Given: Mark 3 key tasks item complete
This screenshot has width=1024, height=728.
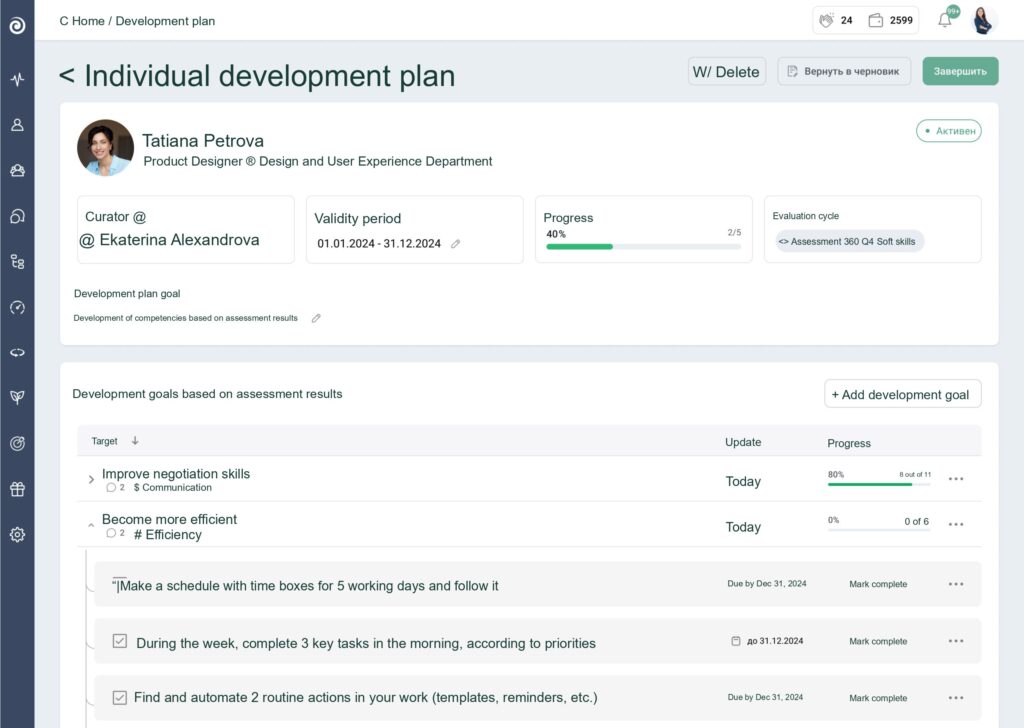Looking at the screenshot, I should click(x=878, y=641).
